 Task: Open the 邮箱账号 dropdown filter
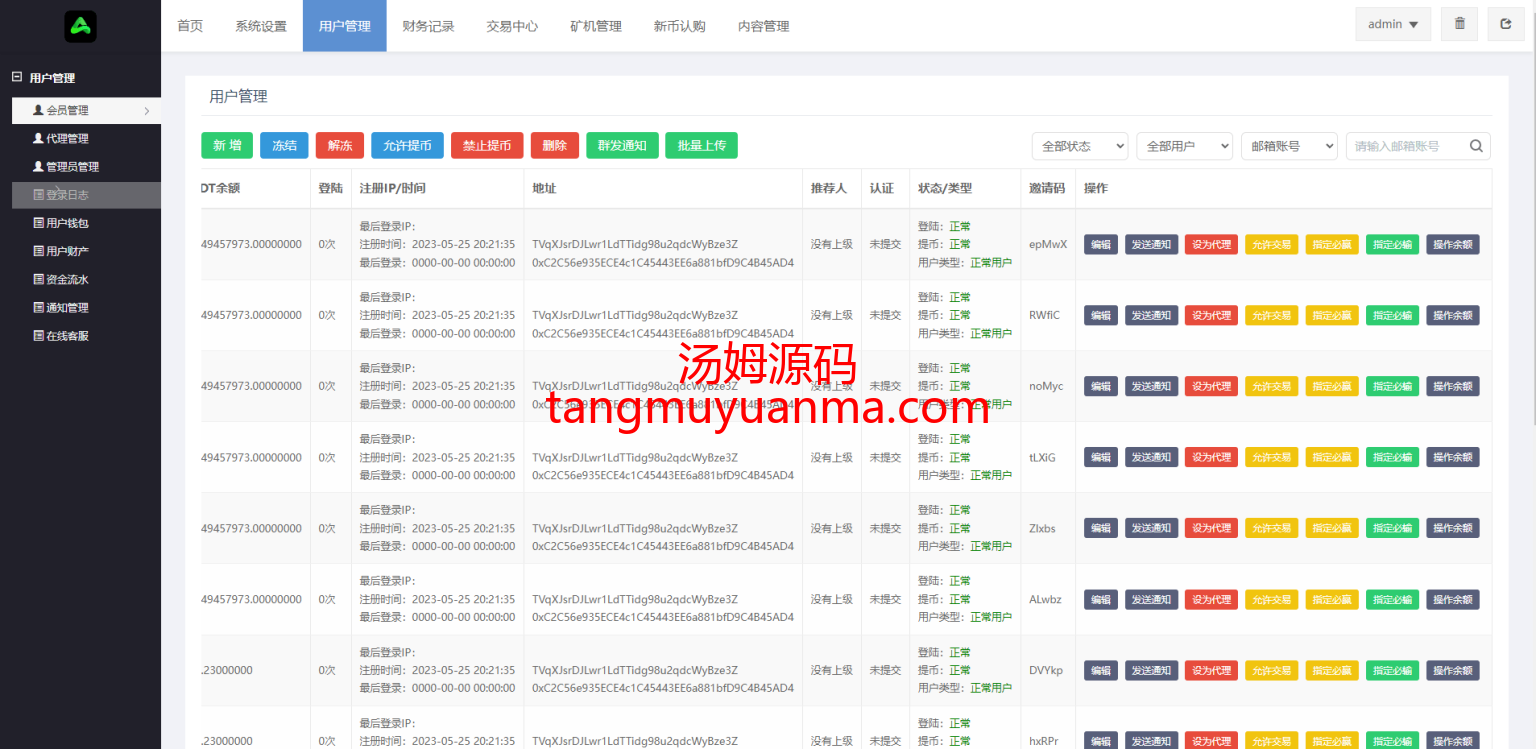point(1288,146)
